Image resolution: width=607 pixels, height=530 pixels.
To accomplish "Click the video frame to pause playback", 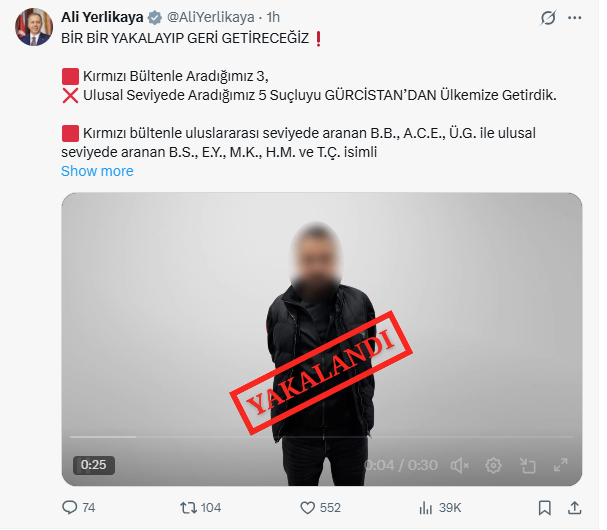I will point(322,317).
